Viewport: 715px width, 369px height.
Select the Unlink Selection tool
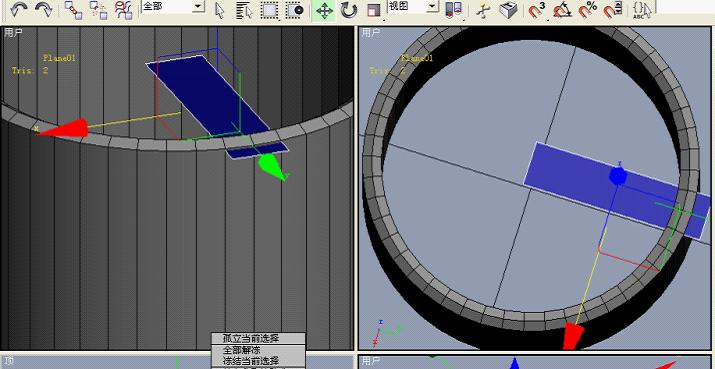click(98, 10)
